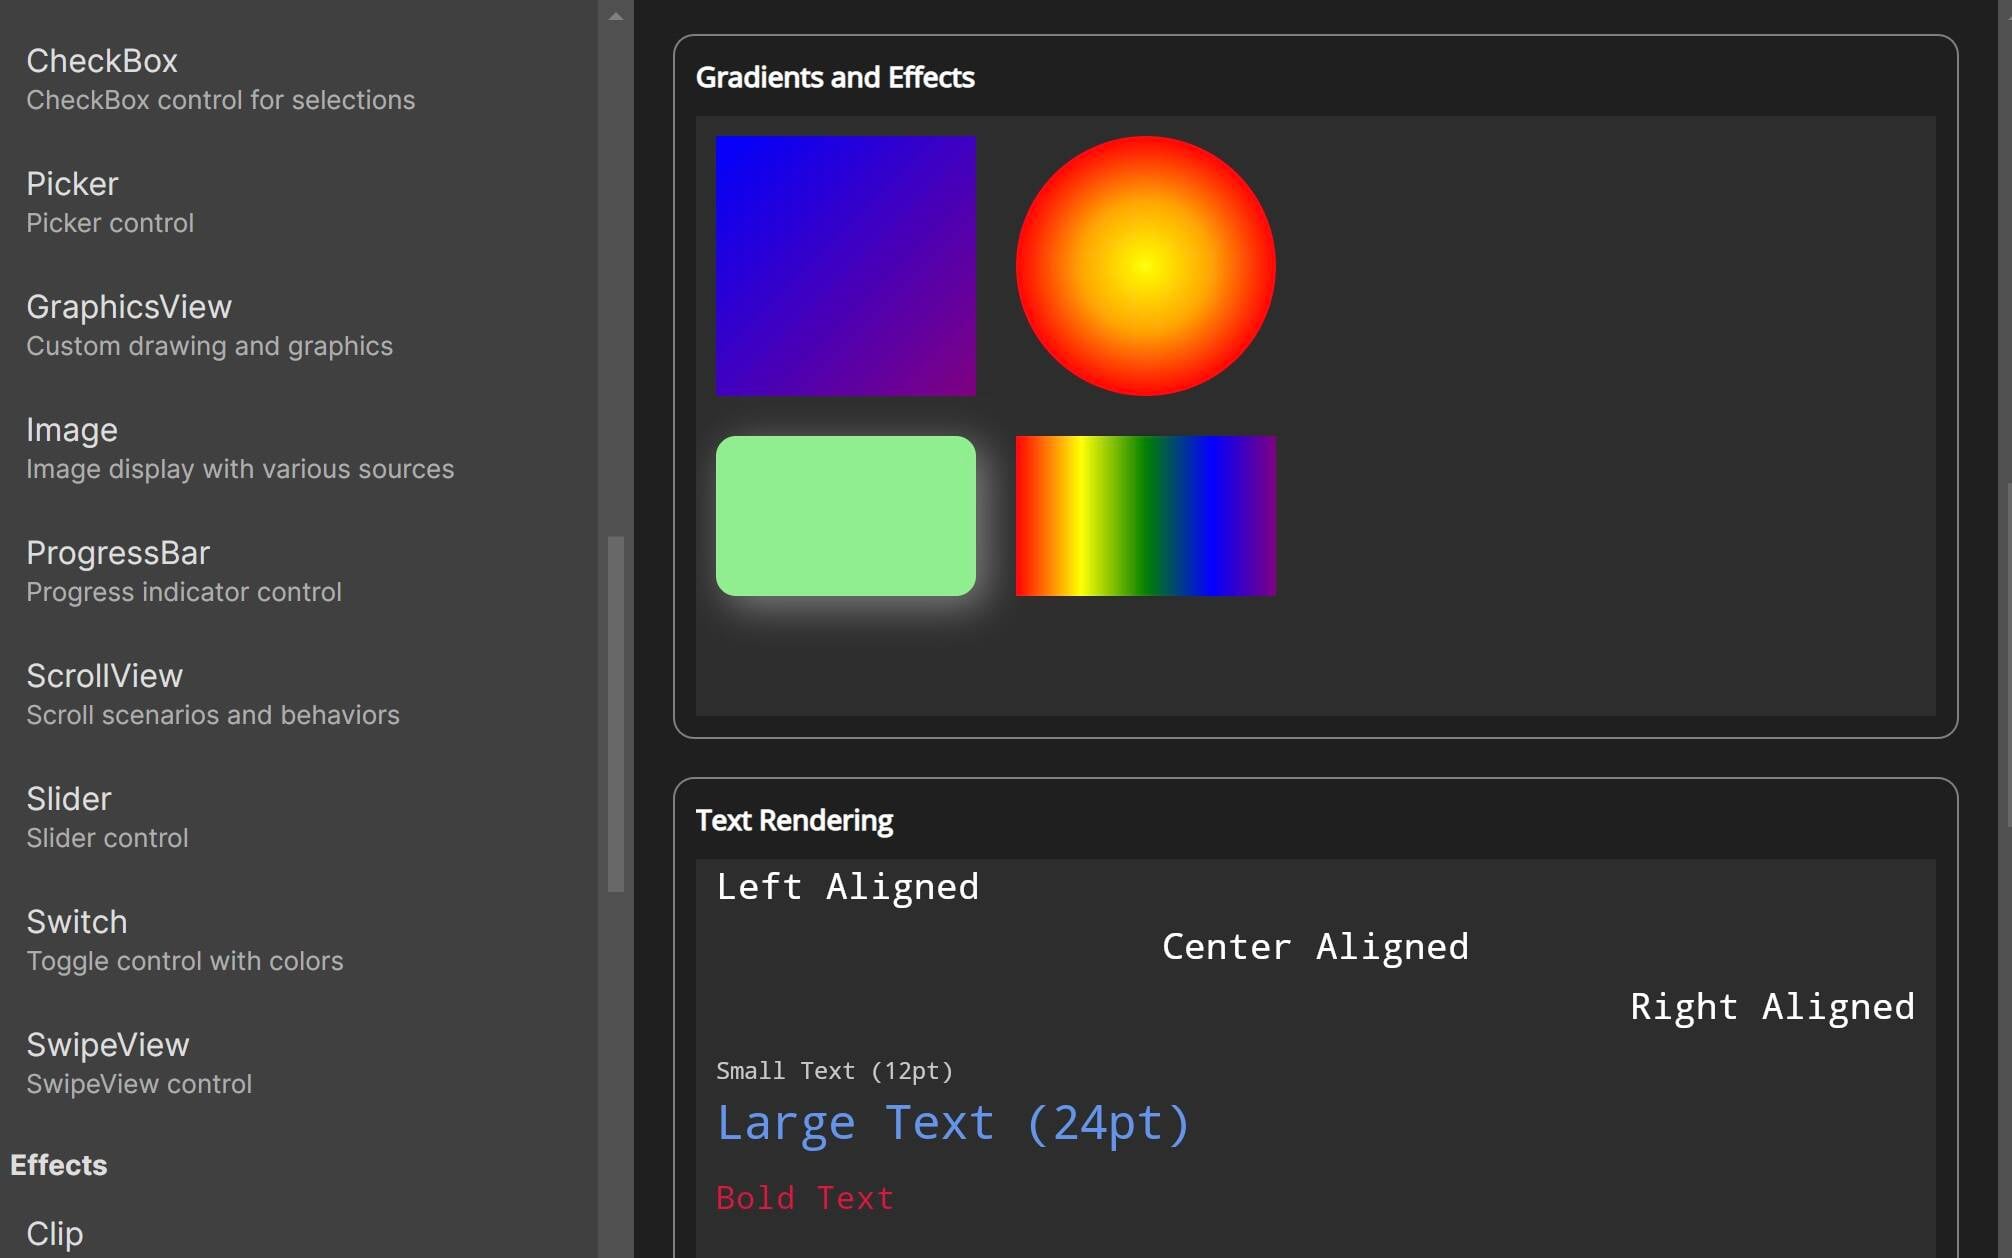Select the CheckBox control entry
Screen dimensions: 2012x1258
[103, 62]
